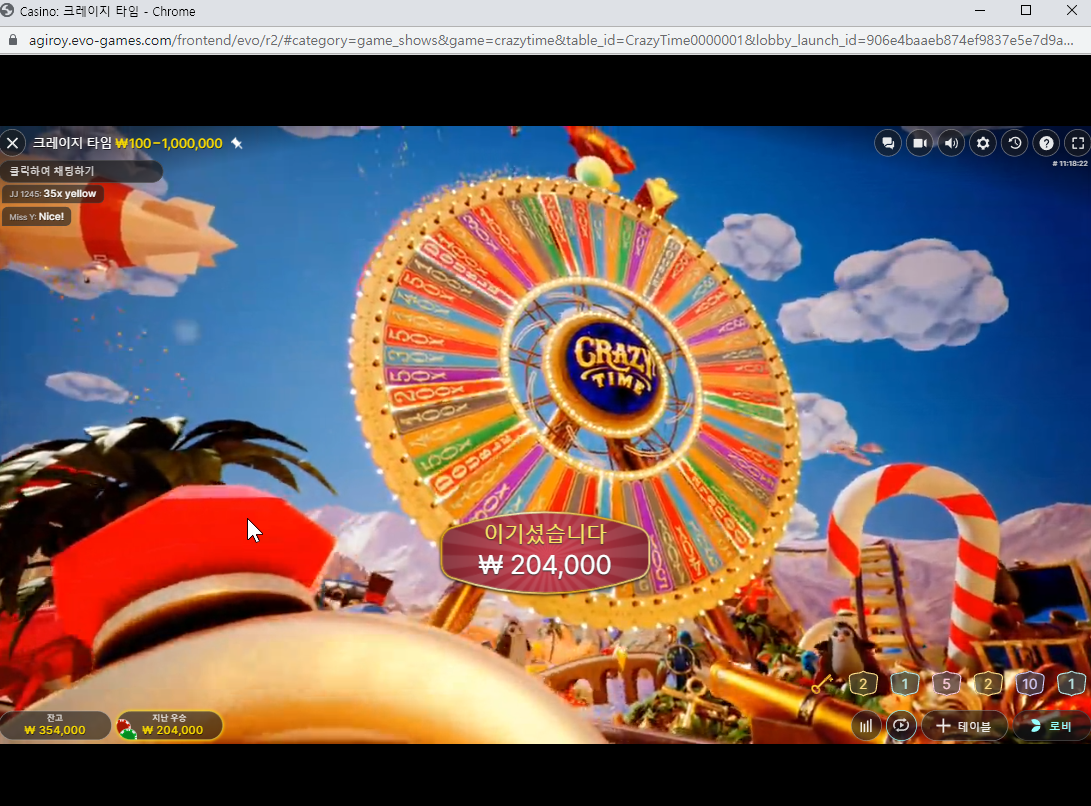Open the game history clock icon
Viewport: 1091px width, 806px height.
point(1014,143)
